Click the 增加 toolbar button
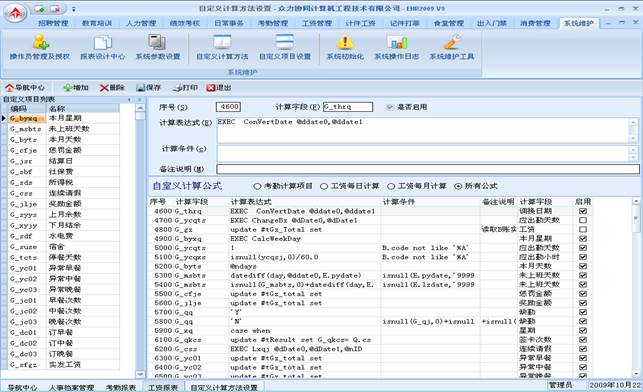The height and width of the screenshot is (392, 643). 76,88
